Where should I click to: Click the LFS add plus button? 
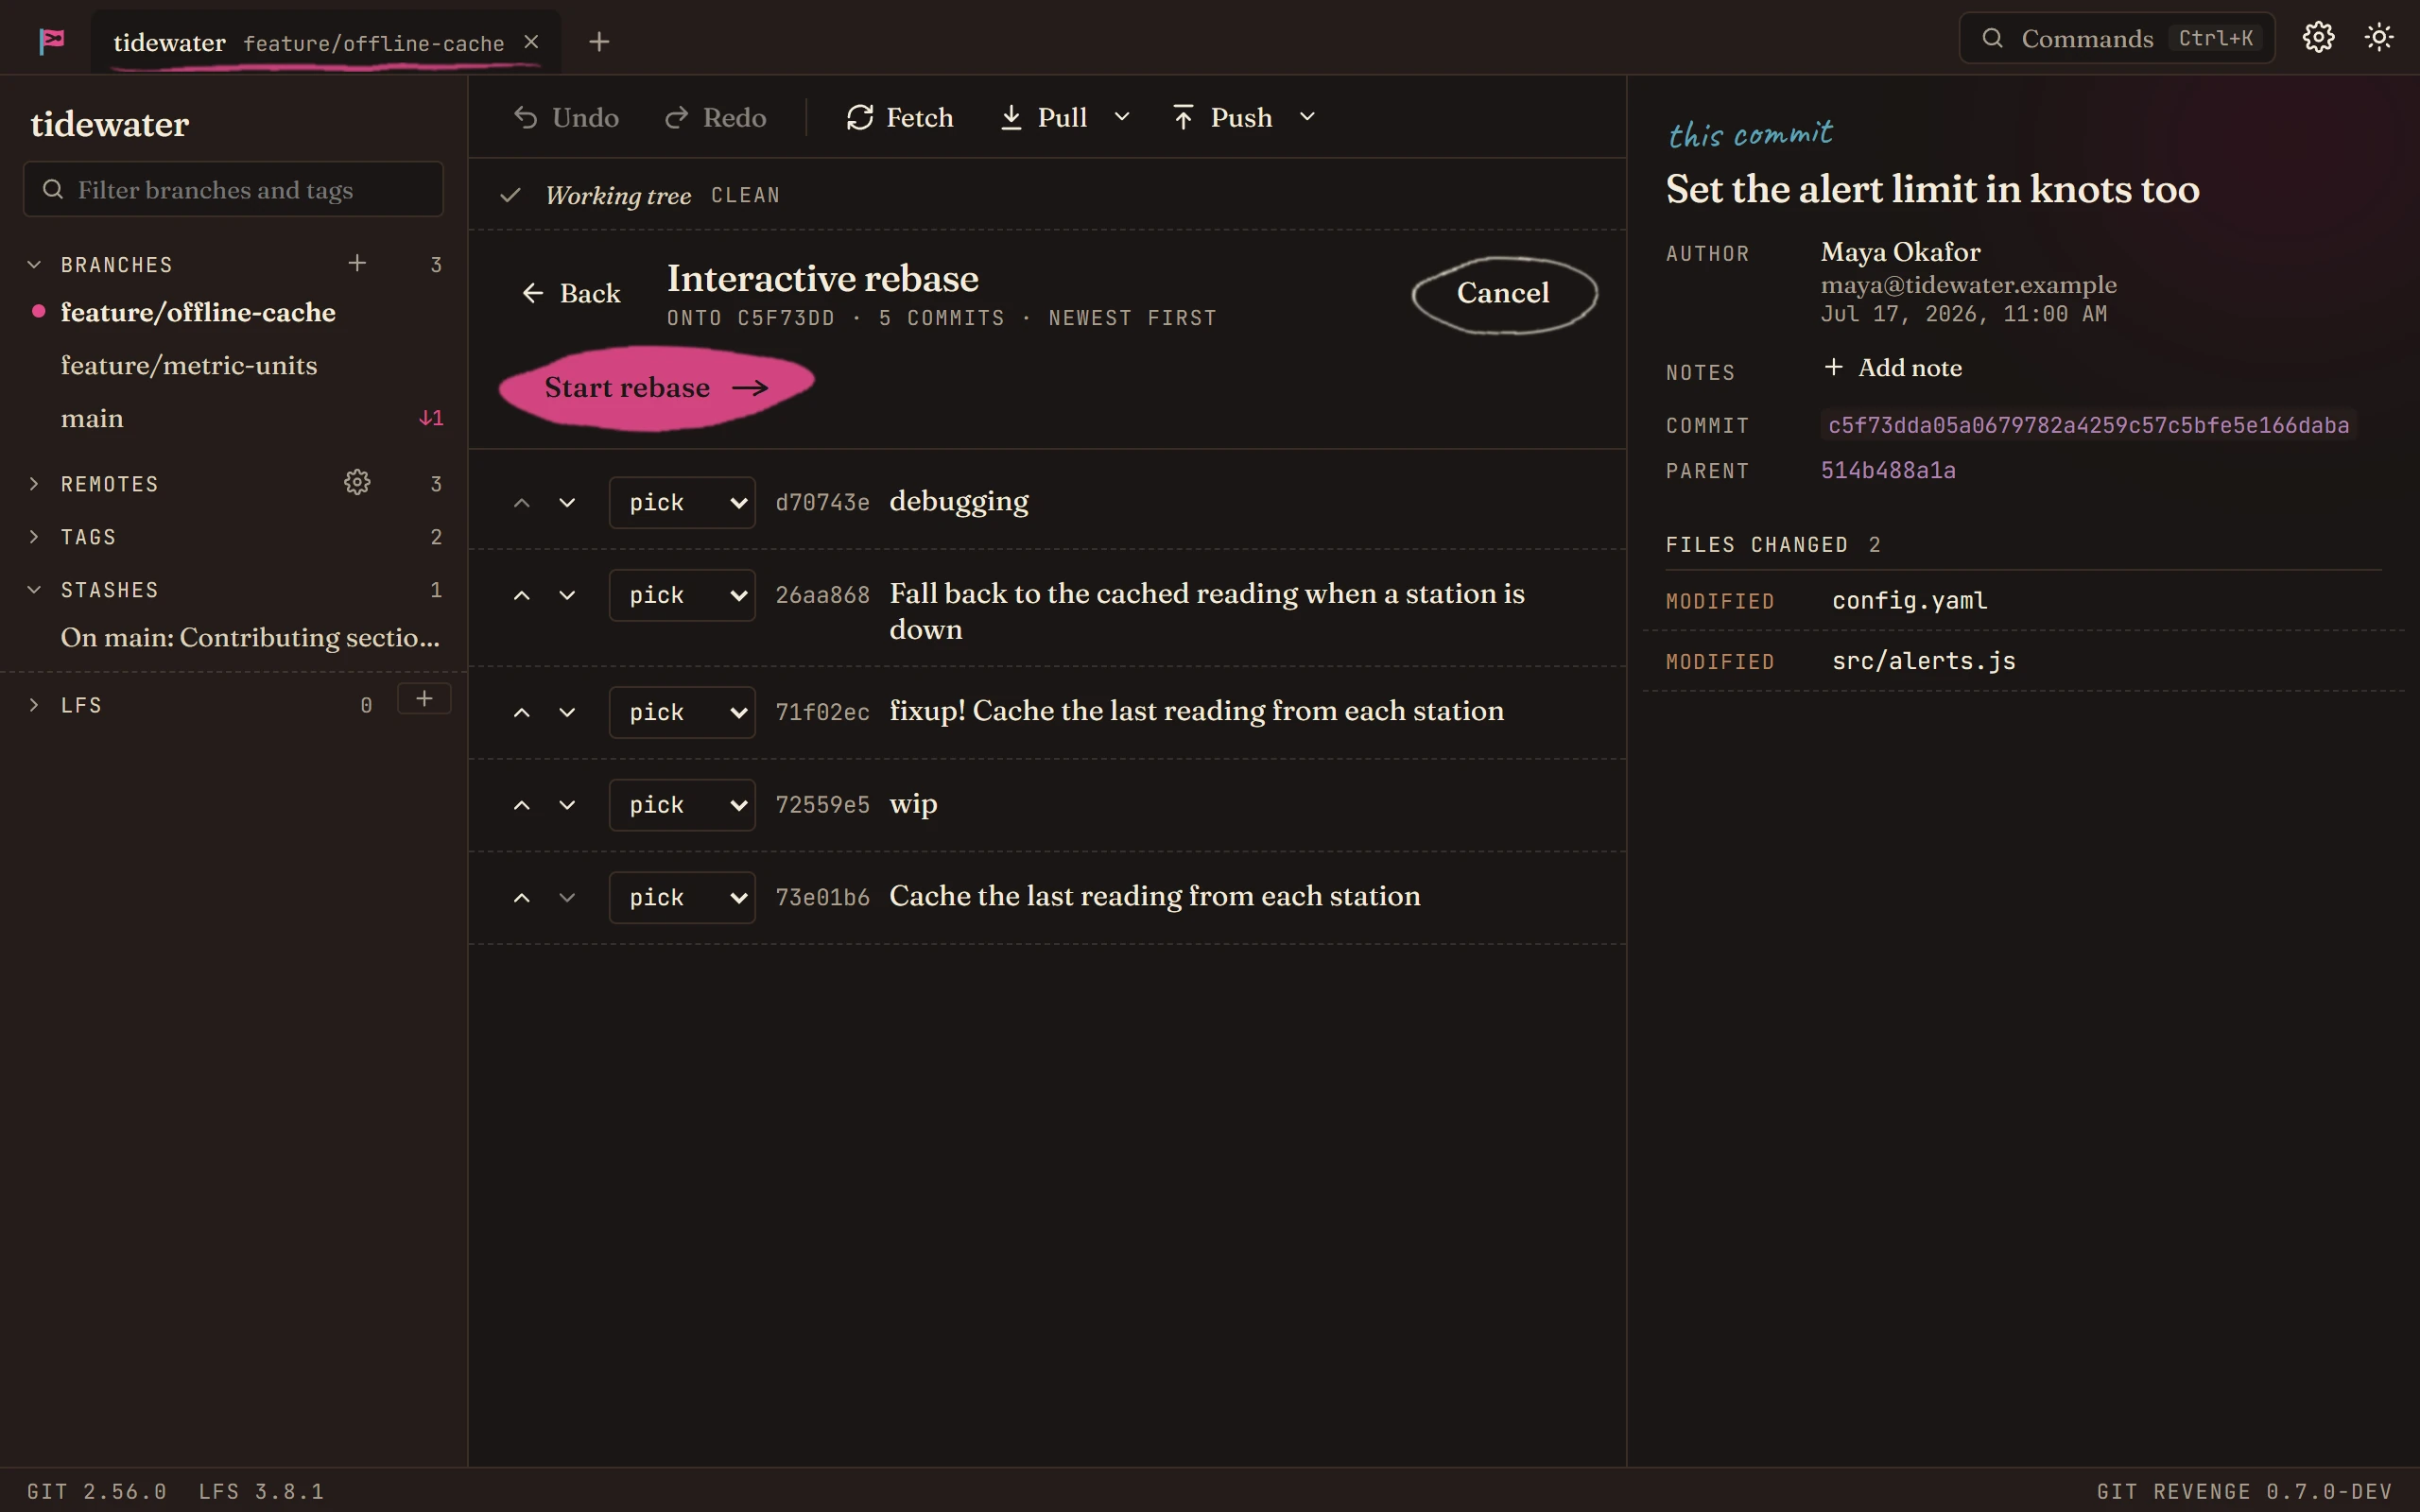[x=424, y=698]
